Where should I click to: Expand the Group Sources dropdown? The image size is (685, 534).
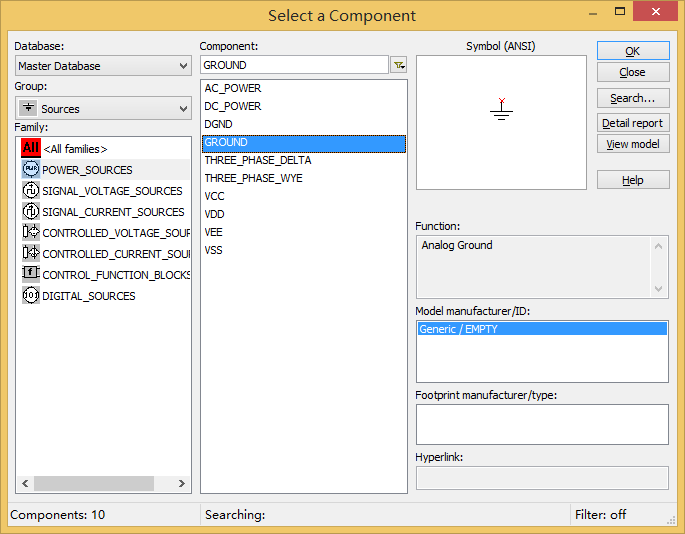103,109
